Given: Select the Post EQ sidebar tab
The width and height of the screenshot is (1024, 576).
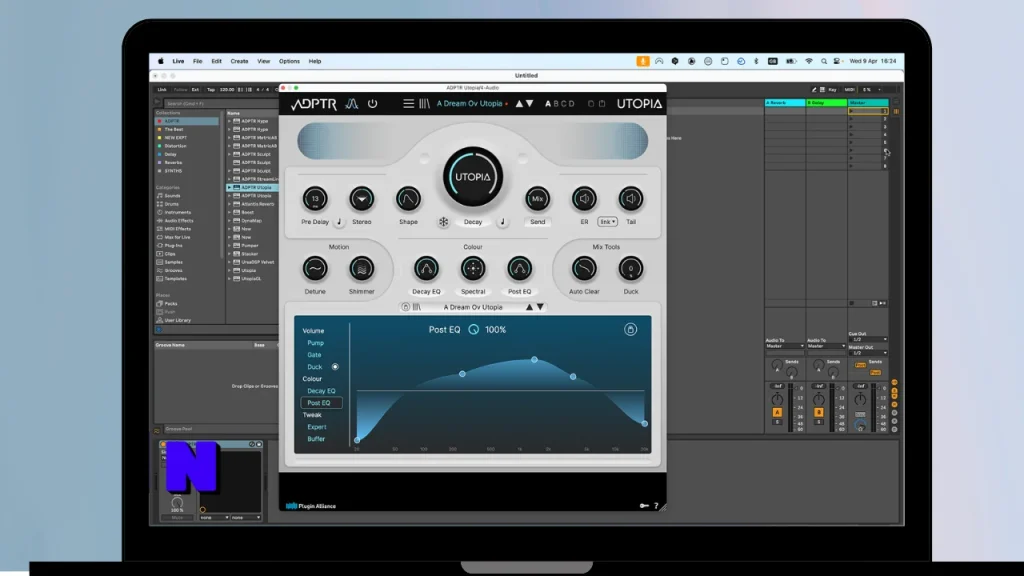Looking at the screenshot, I should (320, 403).
